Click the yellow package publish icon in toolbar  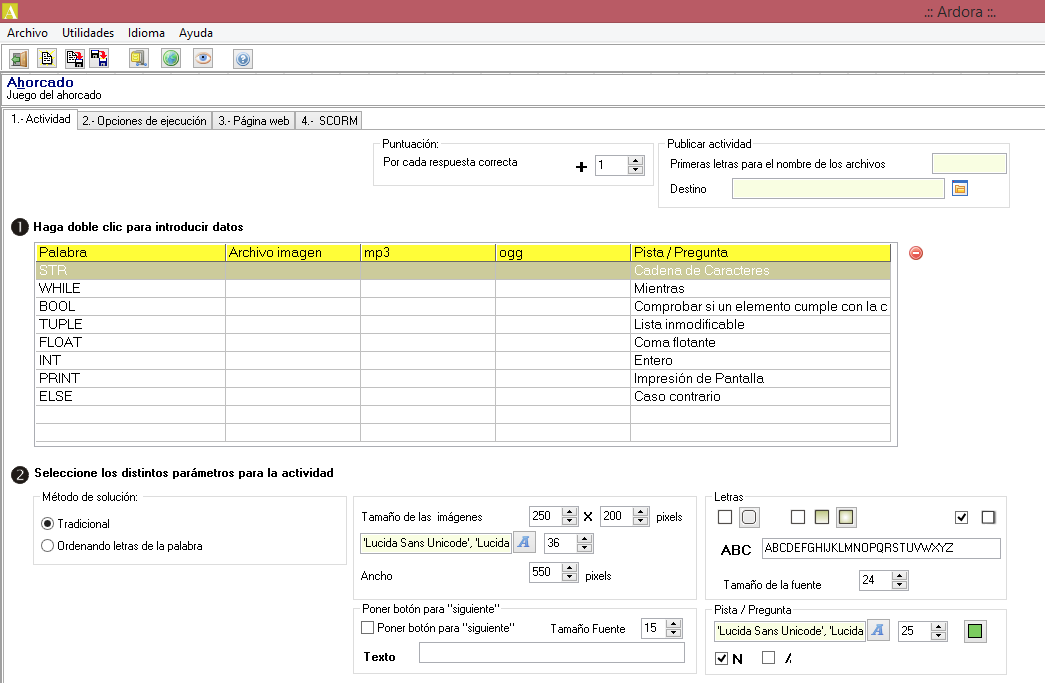(x=139, y=59)
